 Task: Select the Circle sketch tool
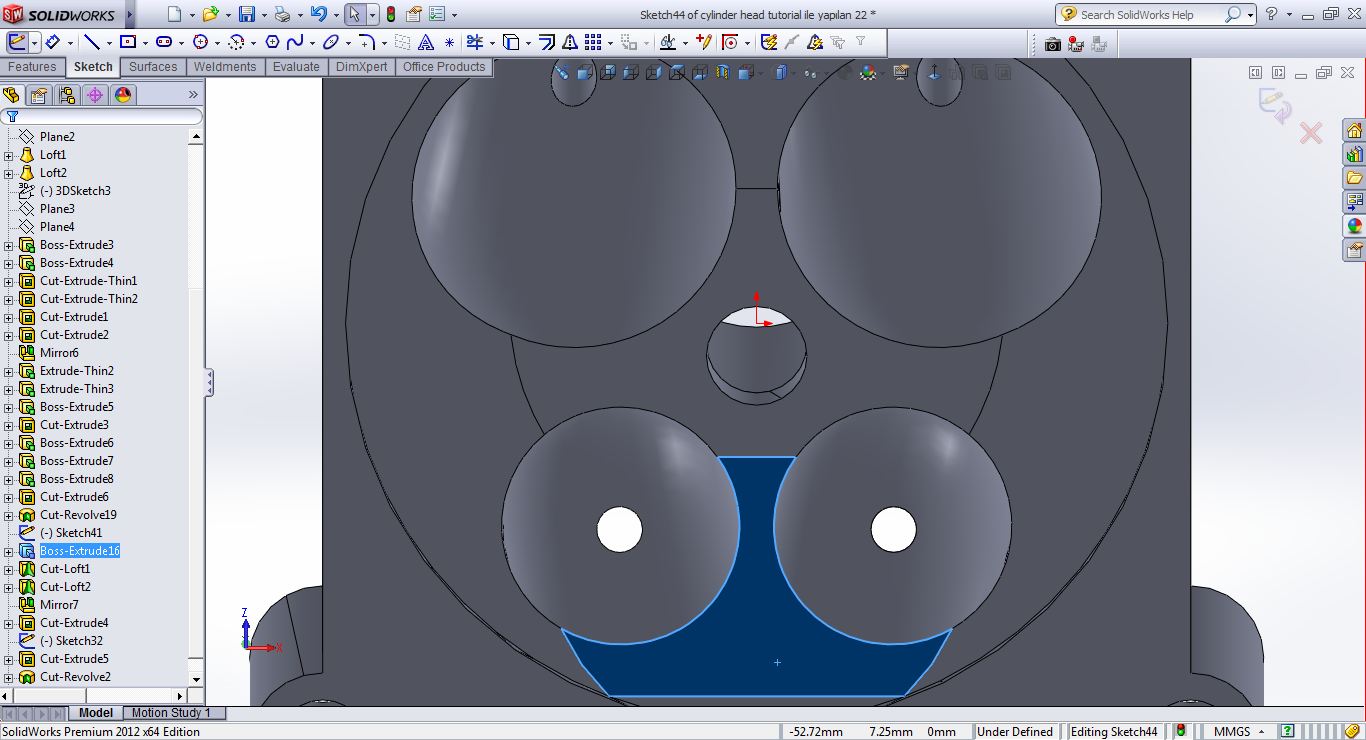pos(200,42)
